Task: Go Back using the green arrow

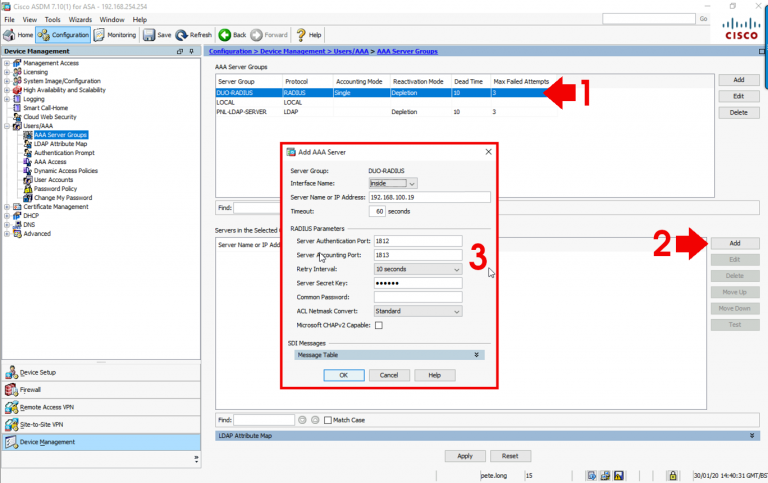Action: tap(232, 35)
